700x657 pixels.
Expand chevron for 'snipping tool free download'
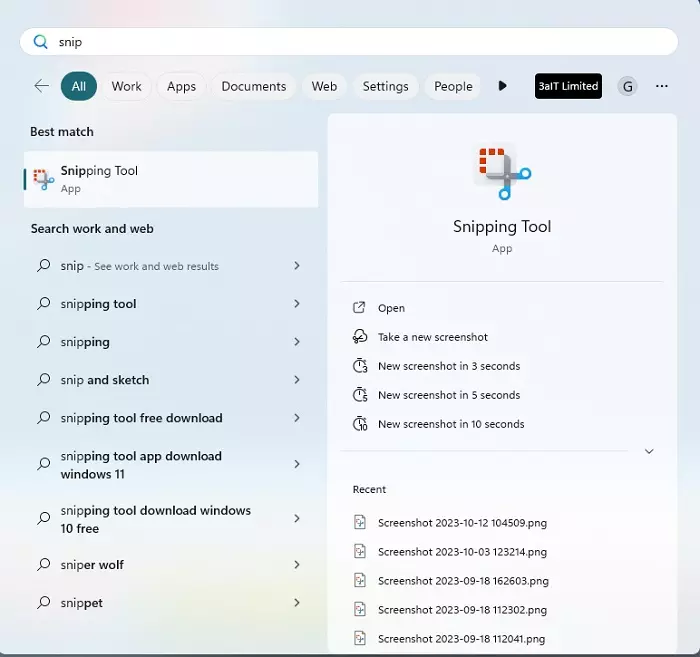click(296, 417)
